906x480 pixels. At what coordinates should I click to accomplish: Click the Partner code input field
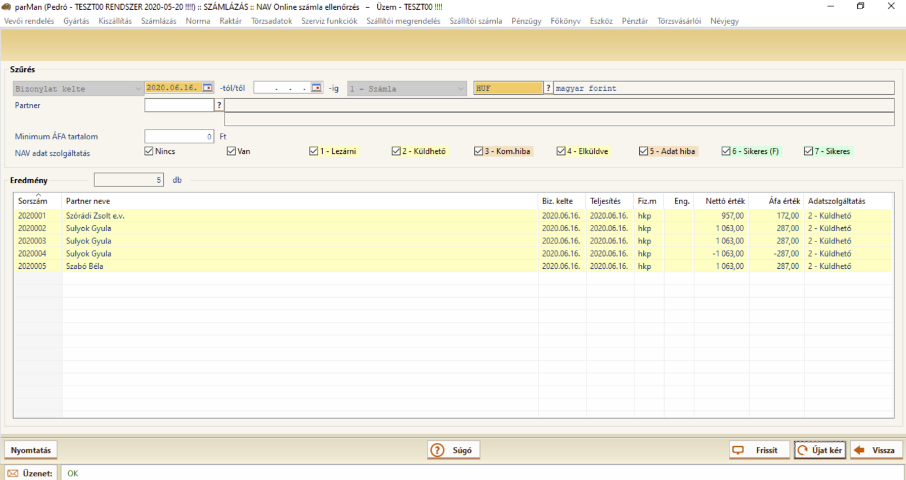179,105
